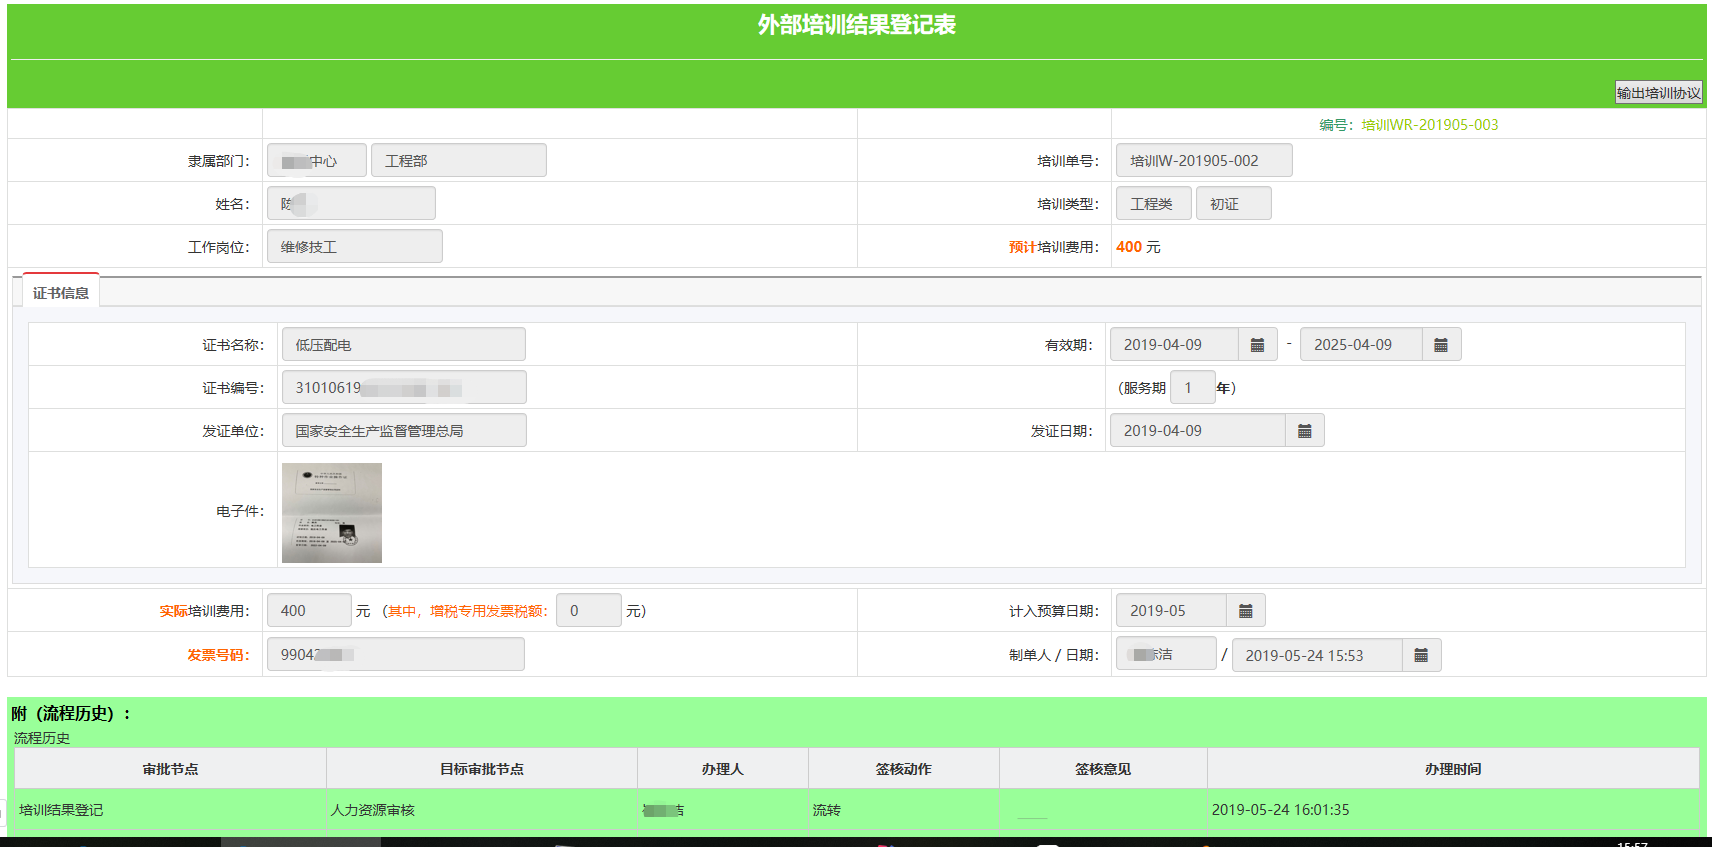The height and width of the screenshot is (847, 1712).
Task: Click the 维修技工 job position field
Action: pyautogui.click(x=354, y=247)
